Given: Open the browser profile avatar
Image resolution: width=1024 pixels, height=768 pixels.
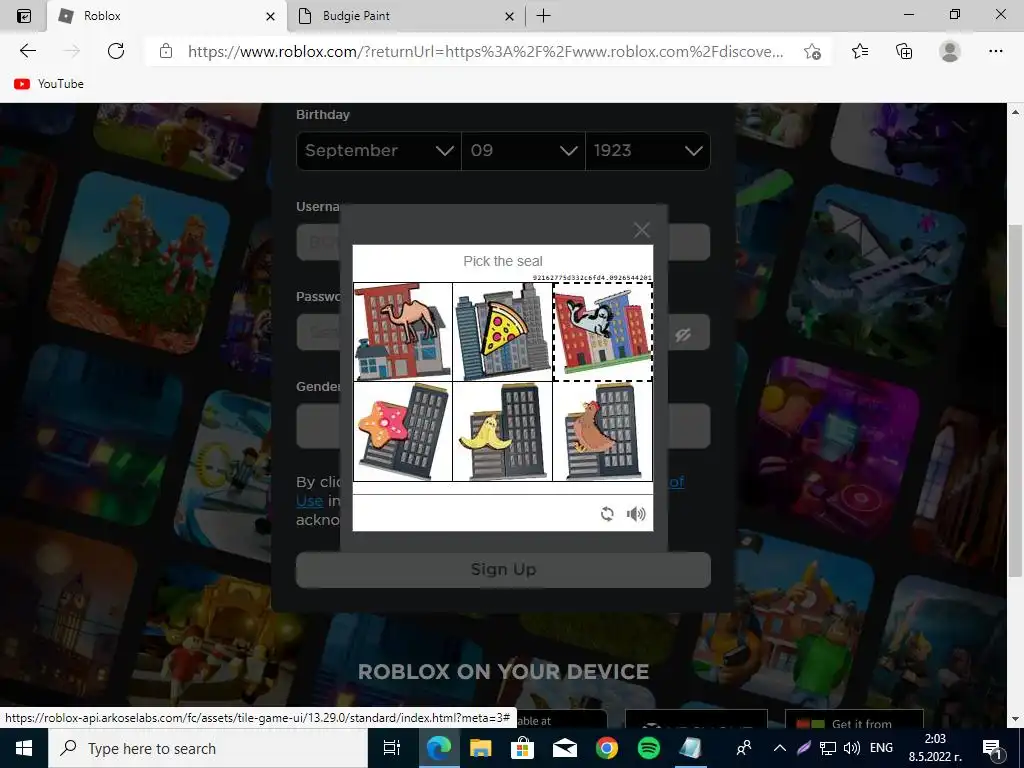Looking at the screenshot, I should 950,51.
